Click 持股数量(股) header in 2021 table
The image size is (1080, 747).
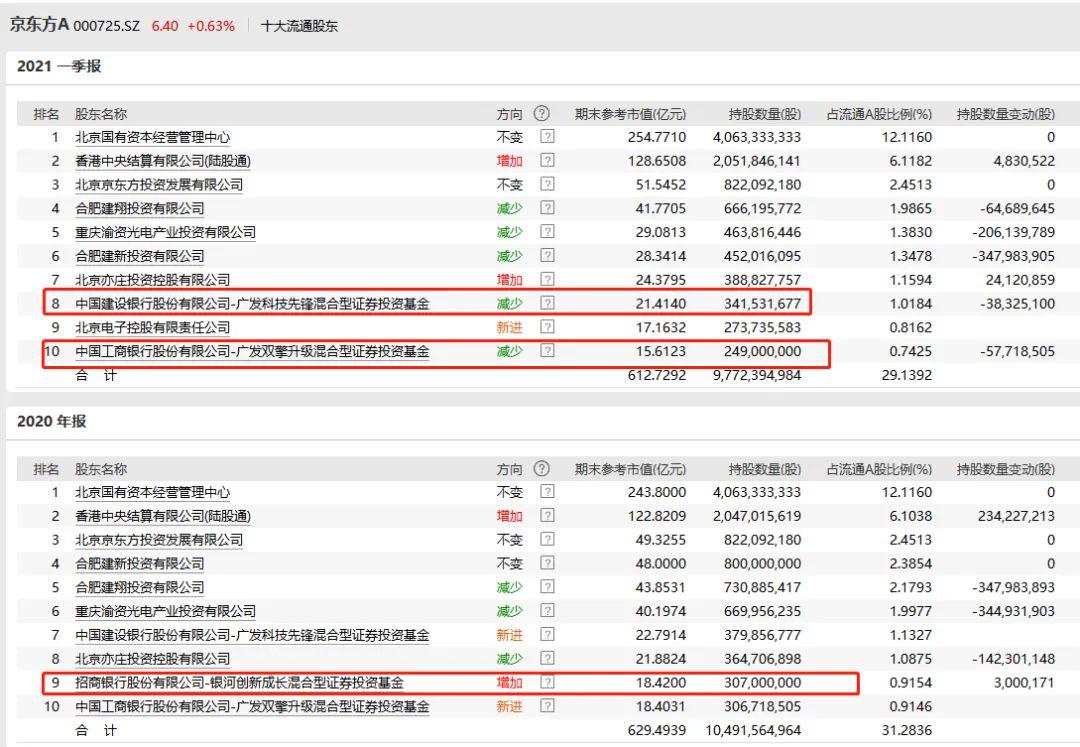(x=765, y=114)
